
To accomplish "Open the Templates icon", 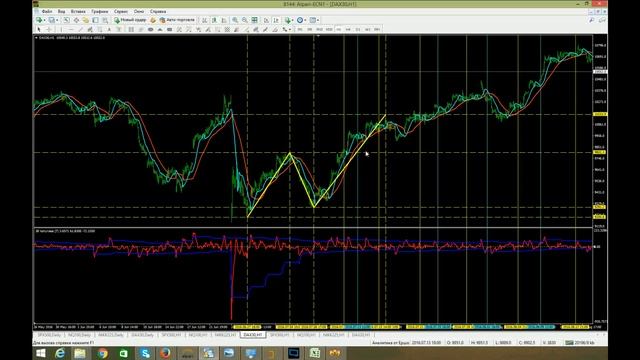I will click(313, 20).
